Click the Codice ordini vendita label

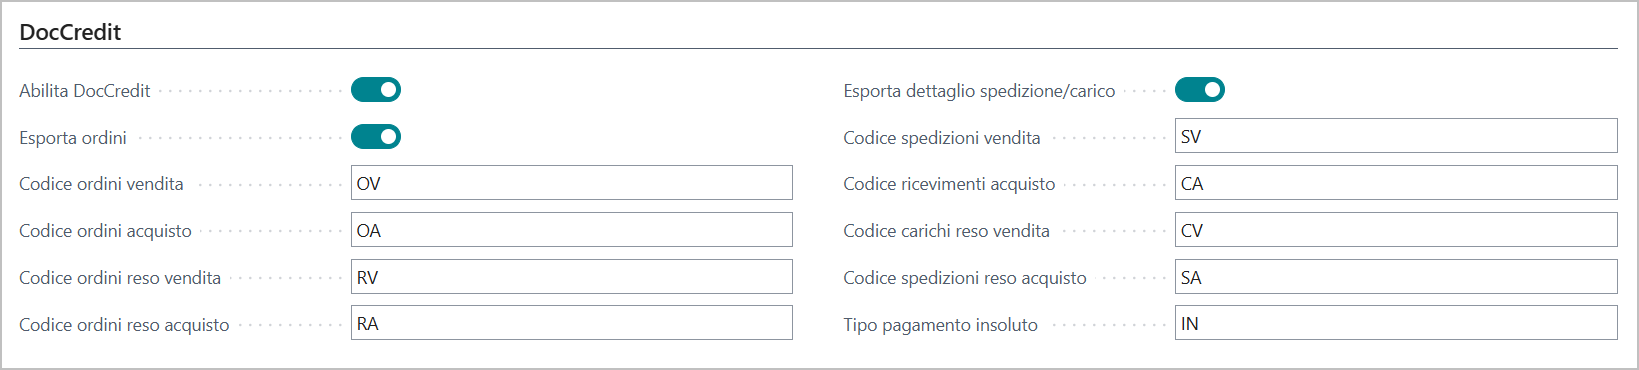point(101,184)
